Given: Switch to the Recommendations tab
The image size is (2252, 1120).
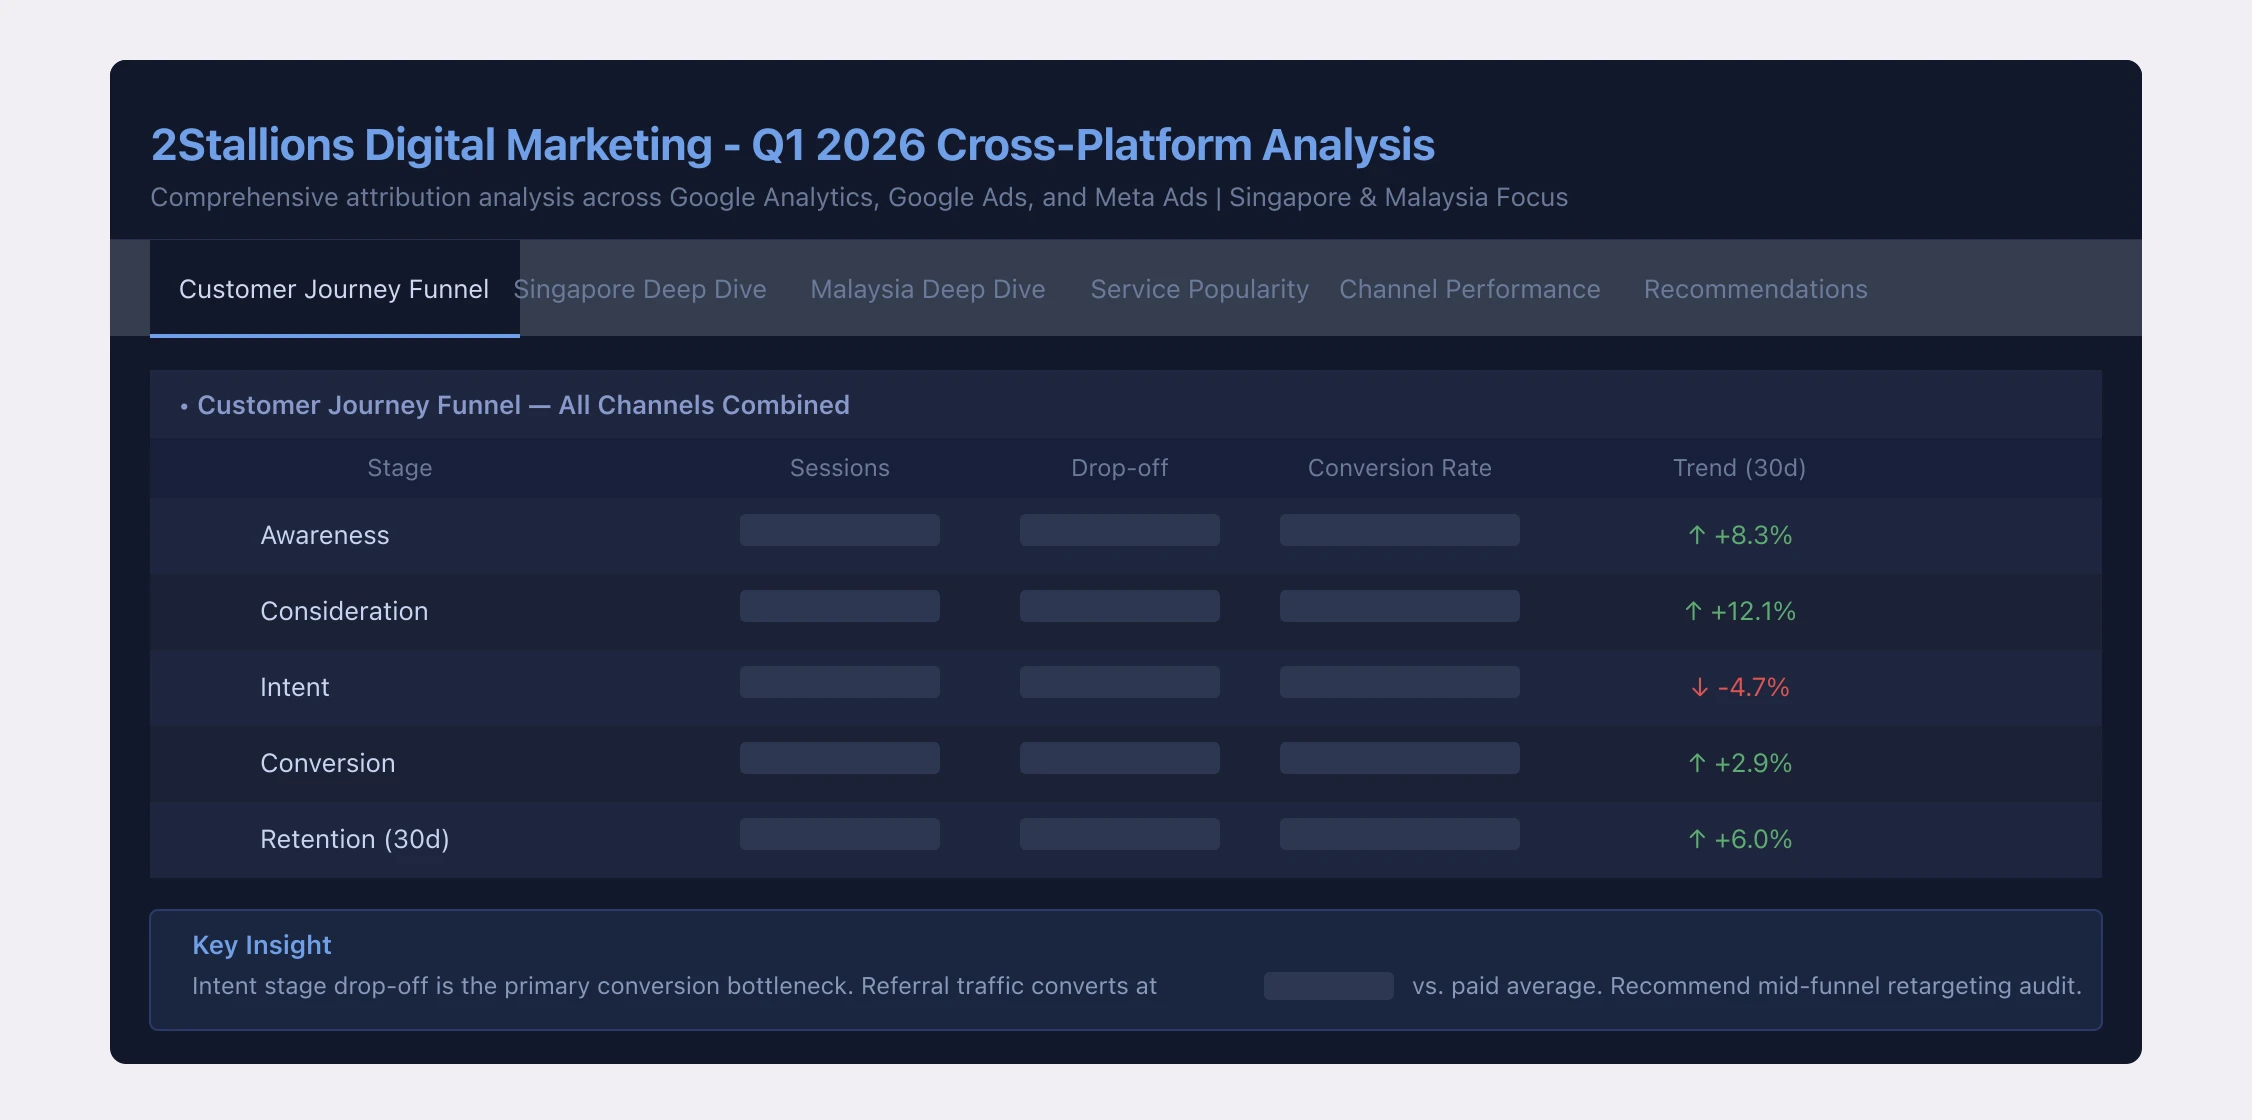Looking at the screenshot, I should [x=1755, y=289].
